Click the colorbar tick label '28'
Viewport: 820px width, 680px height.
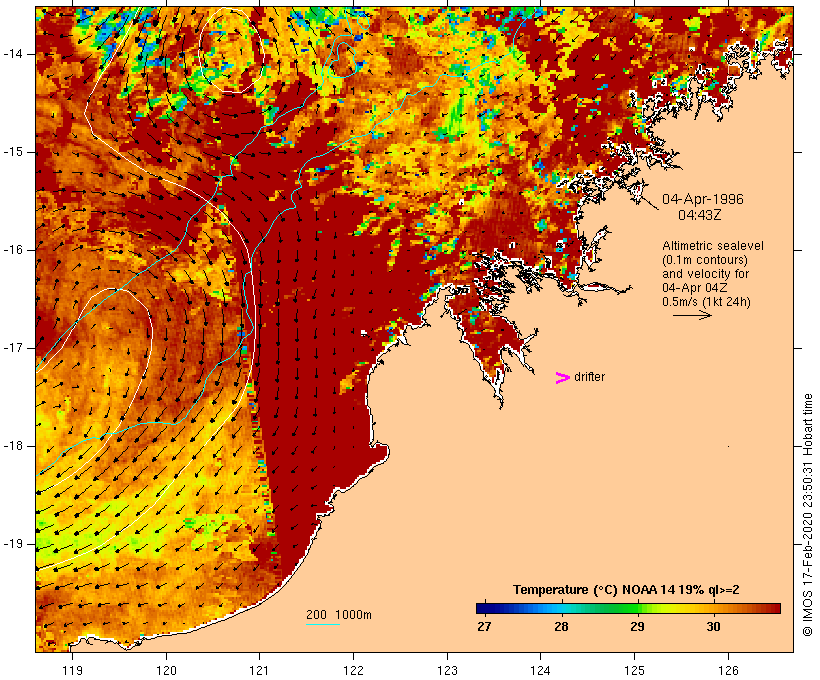tap(561, 627)
